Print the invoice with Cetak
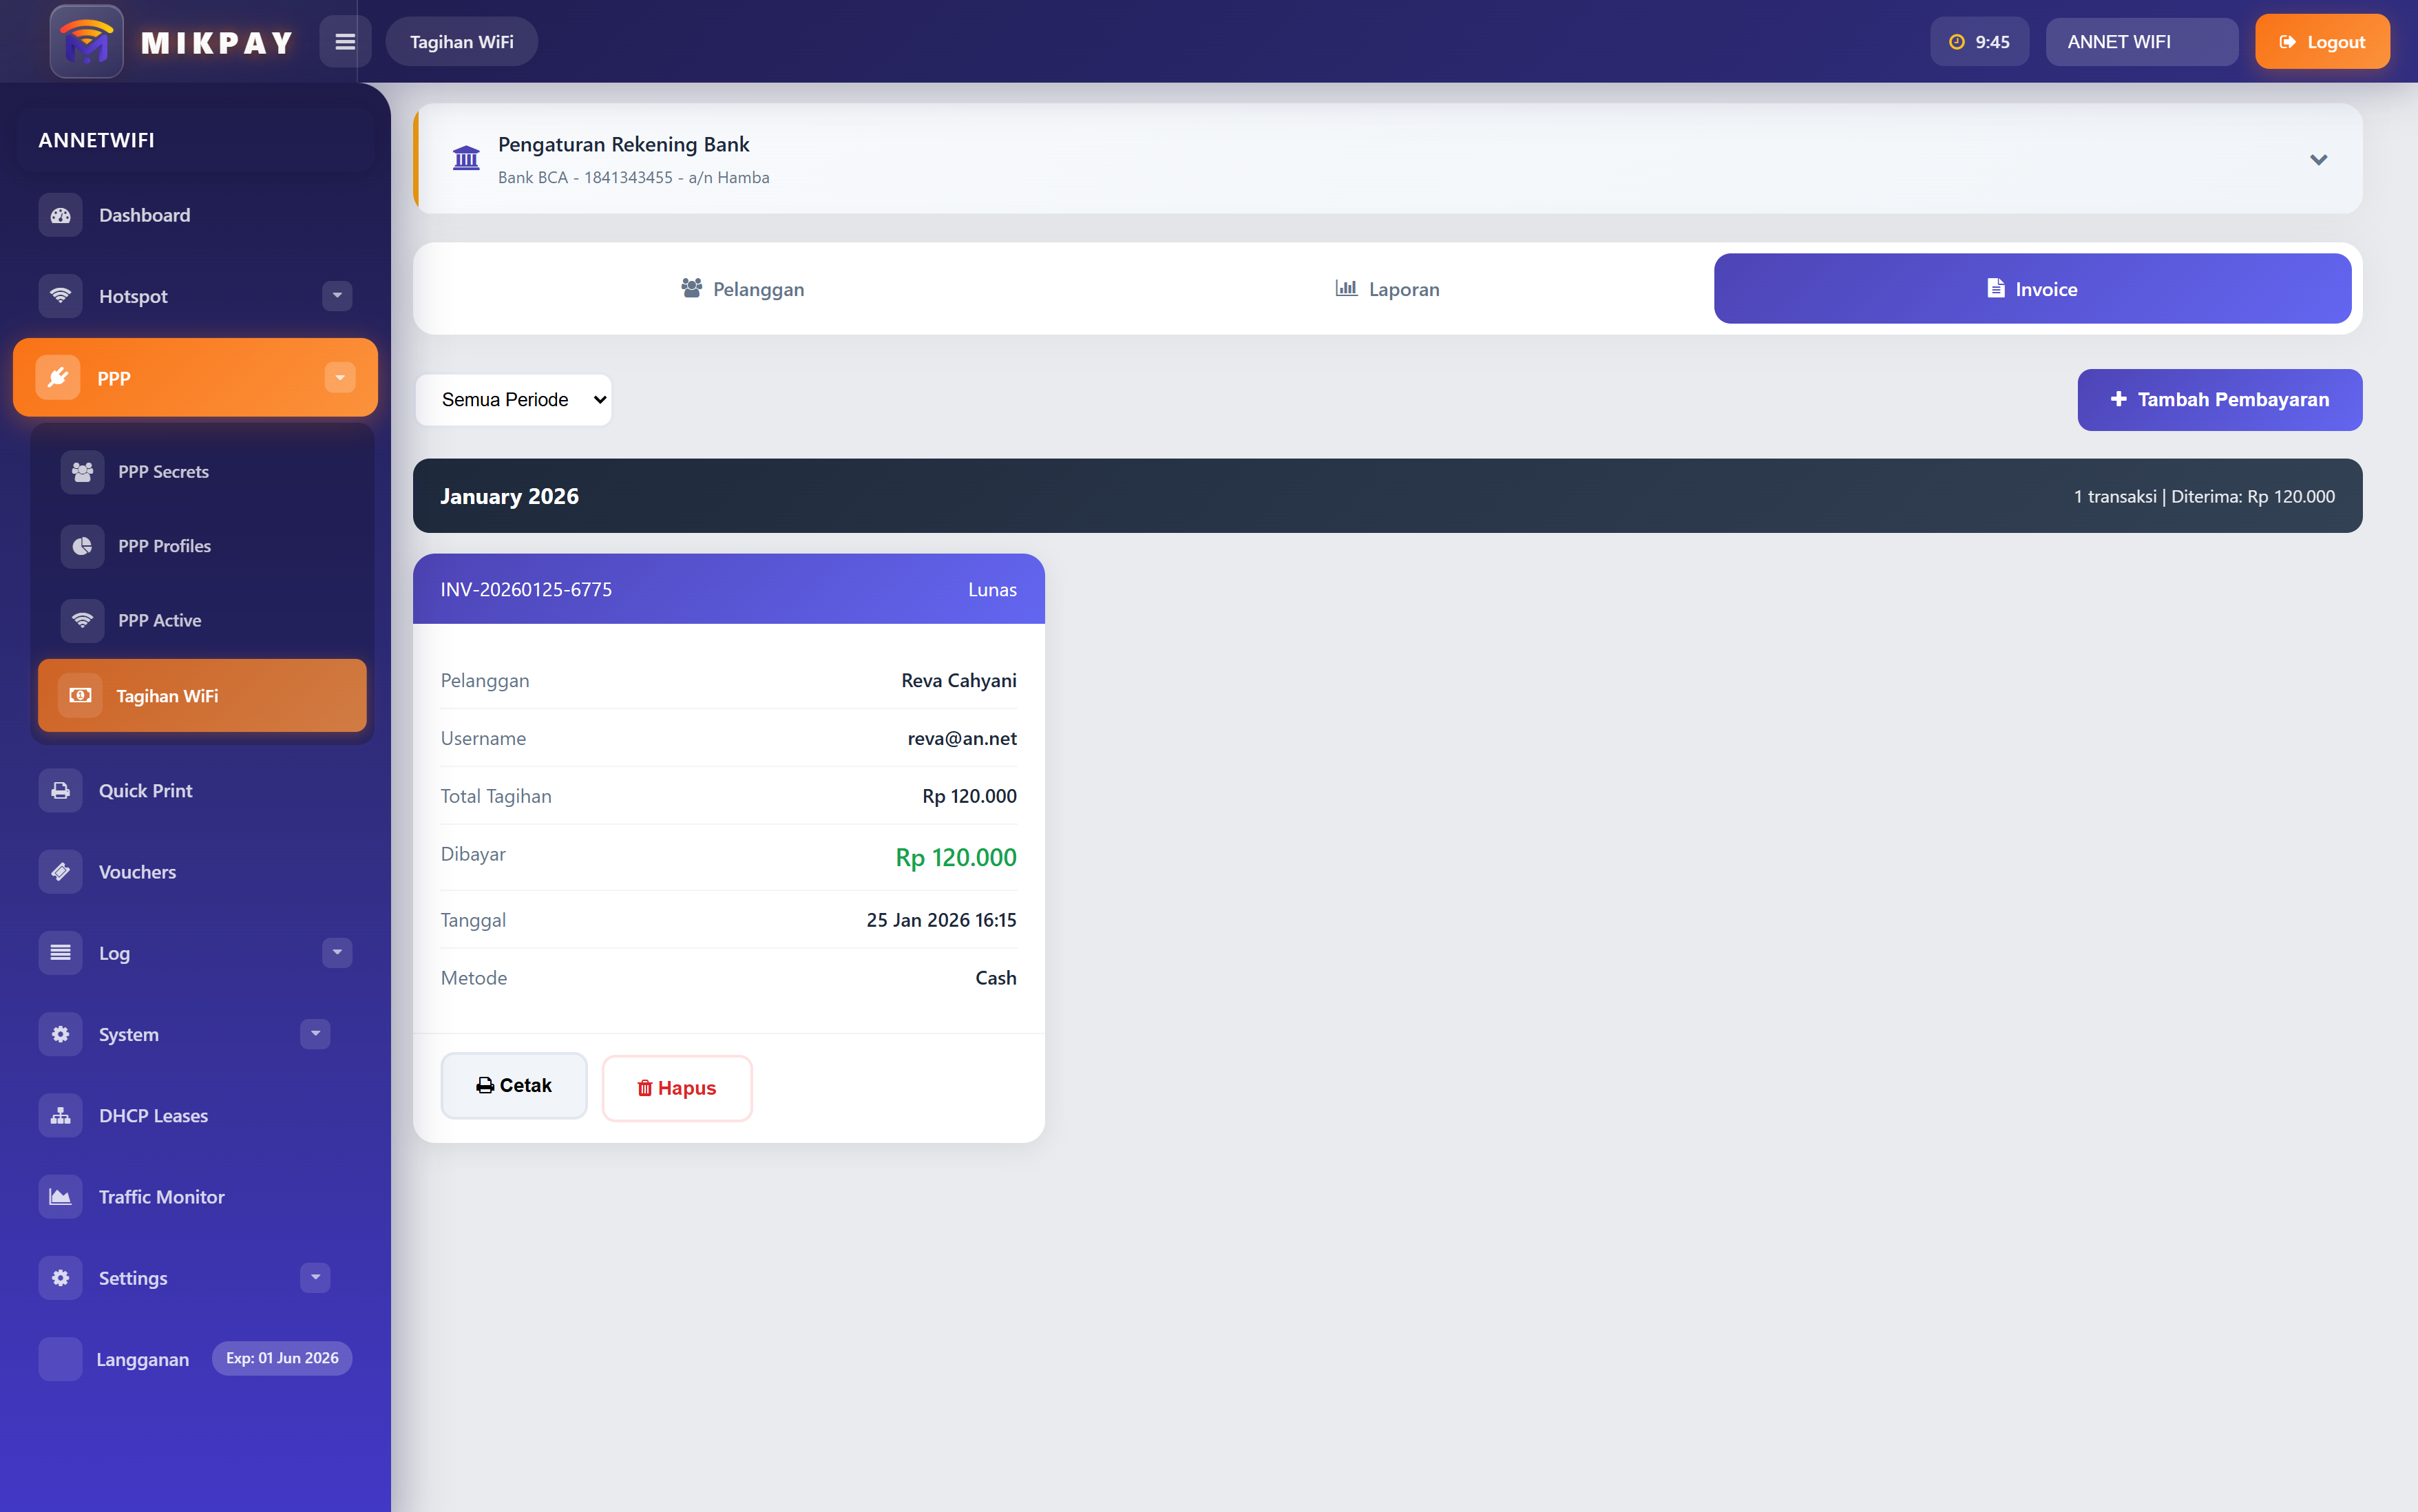 pyautogui.click(x=514, y=1085)
